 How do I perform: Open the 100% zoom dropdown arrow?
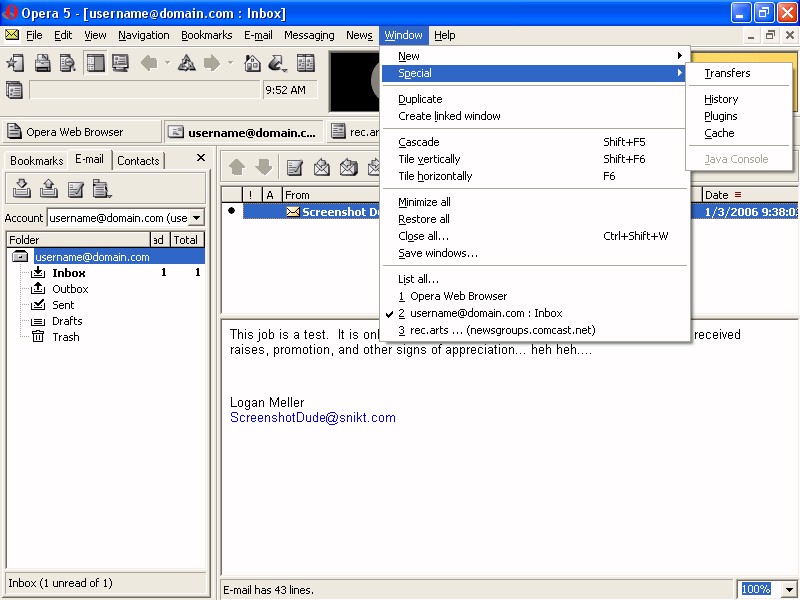[789, 589]
